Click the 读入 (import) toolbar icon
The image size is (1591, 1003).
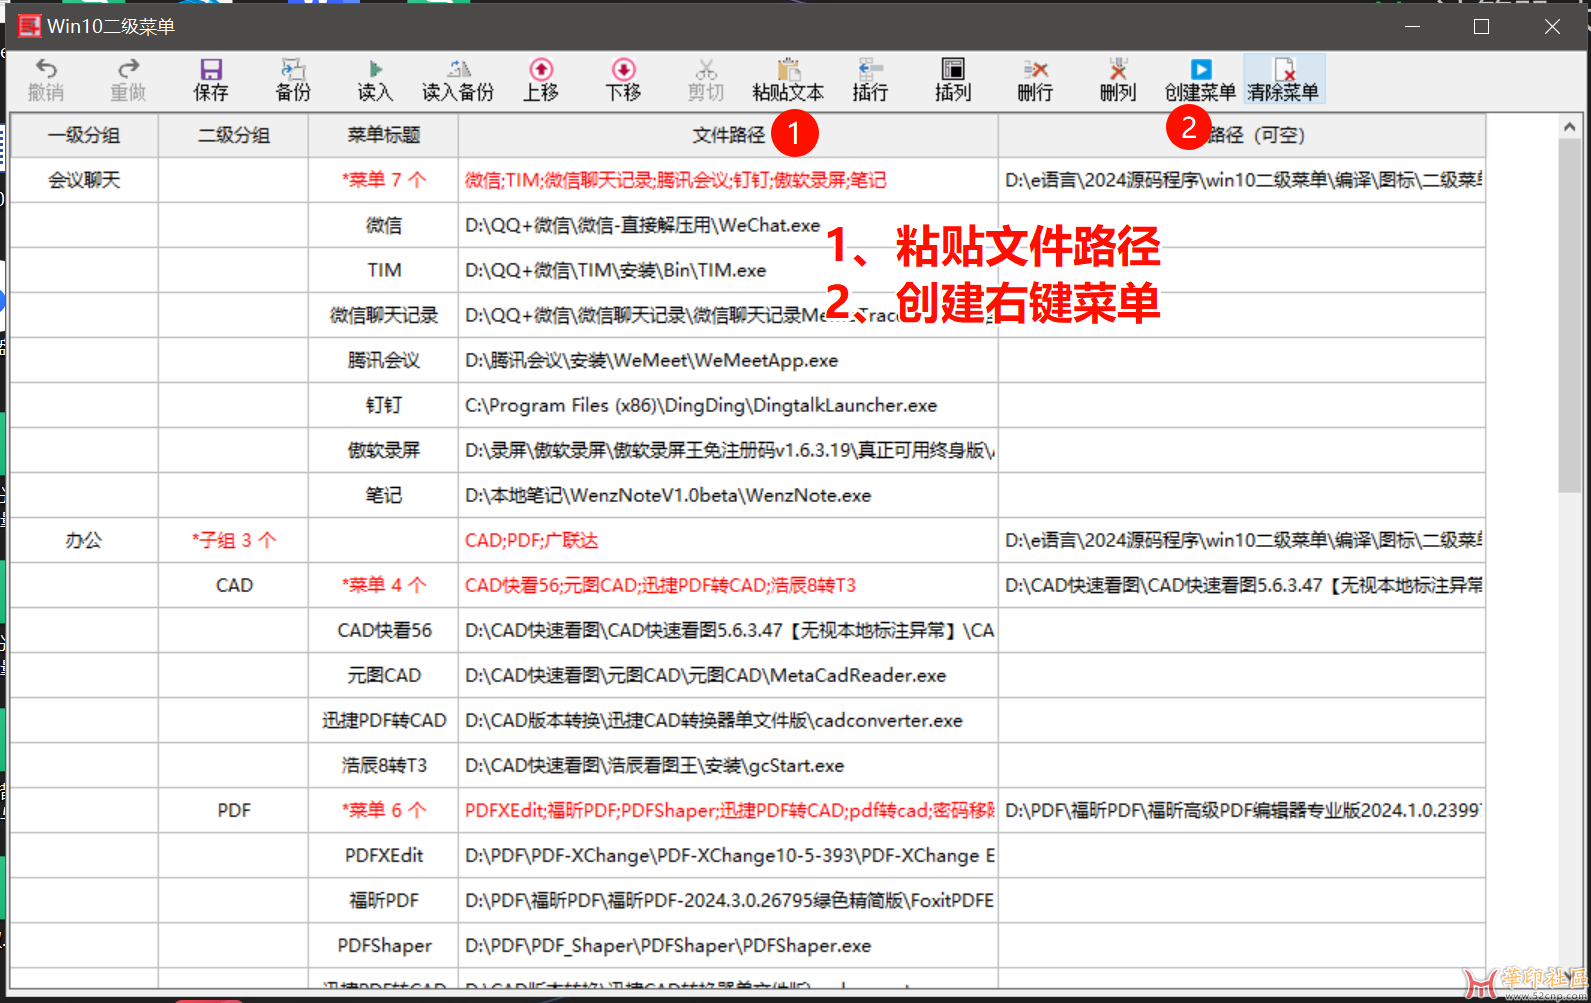pyautogui.click(x=375, y=79)
